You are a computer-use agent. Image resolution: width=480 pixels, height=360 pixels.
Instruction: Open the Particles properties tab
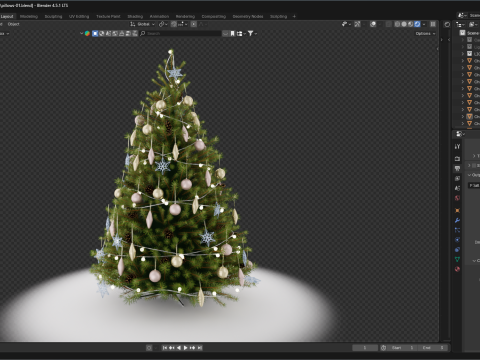[457, 230]
